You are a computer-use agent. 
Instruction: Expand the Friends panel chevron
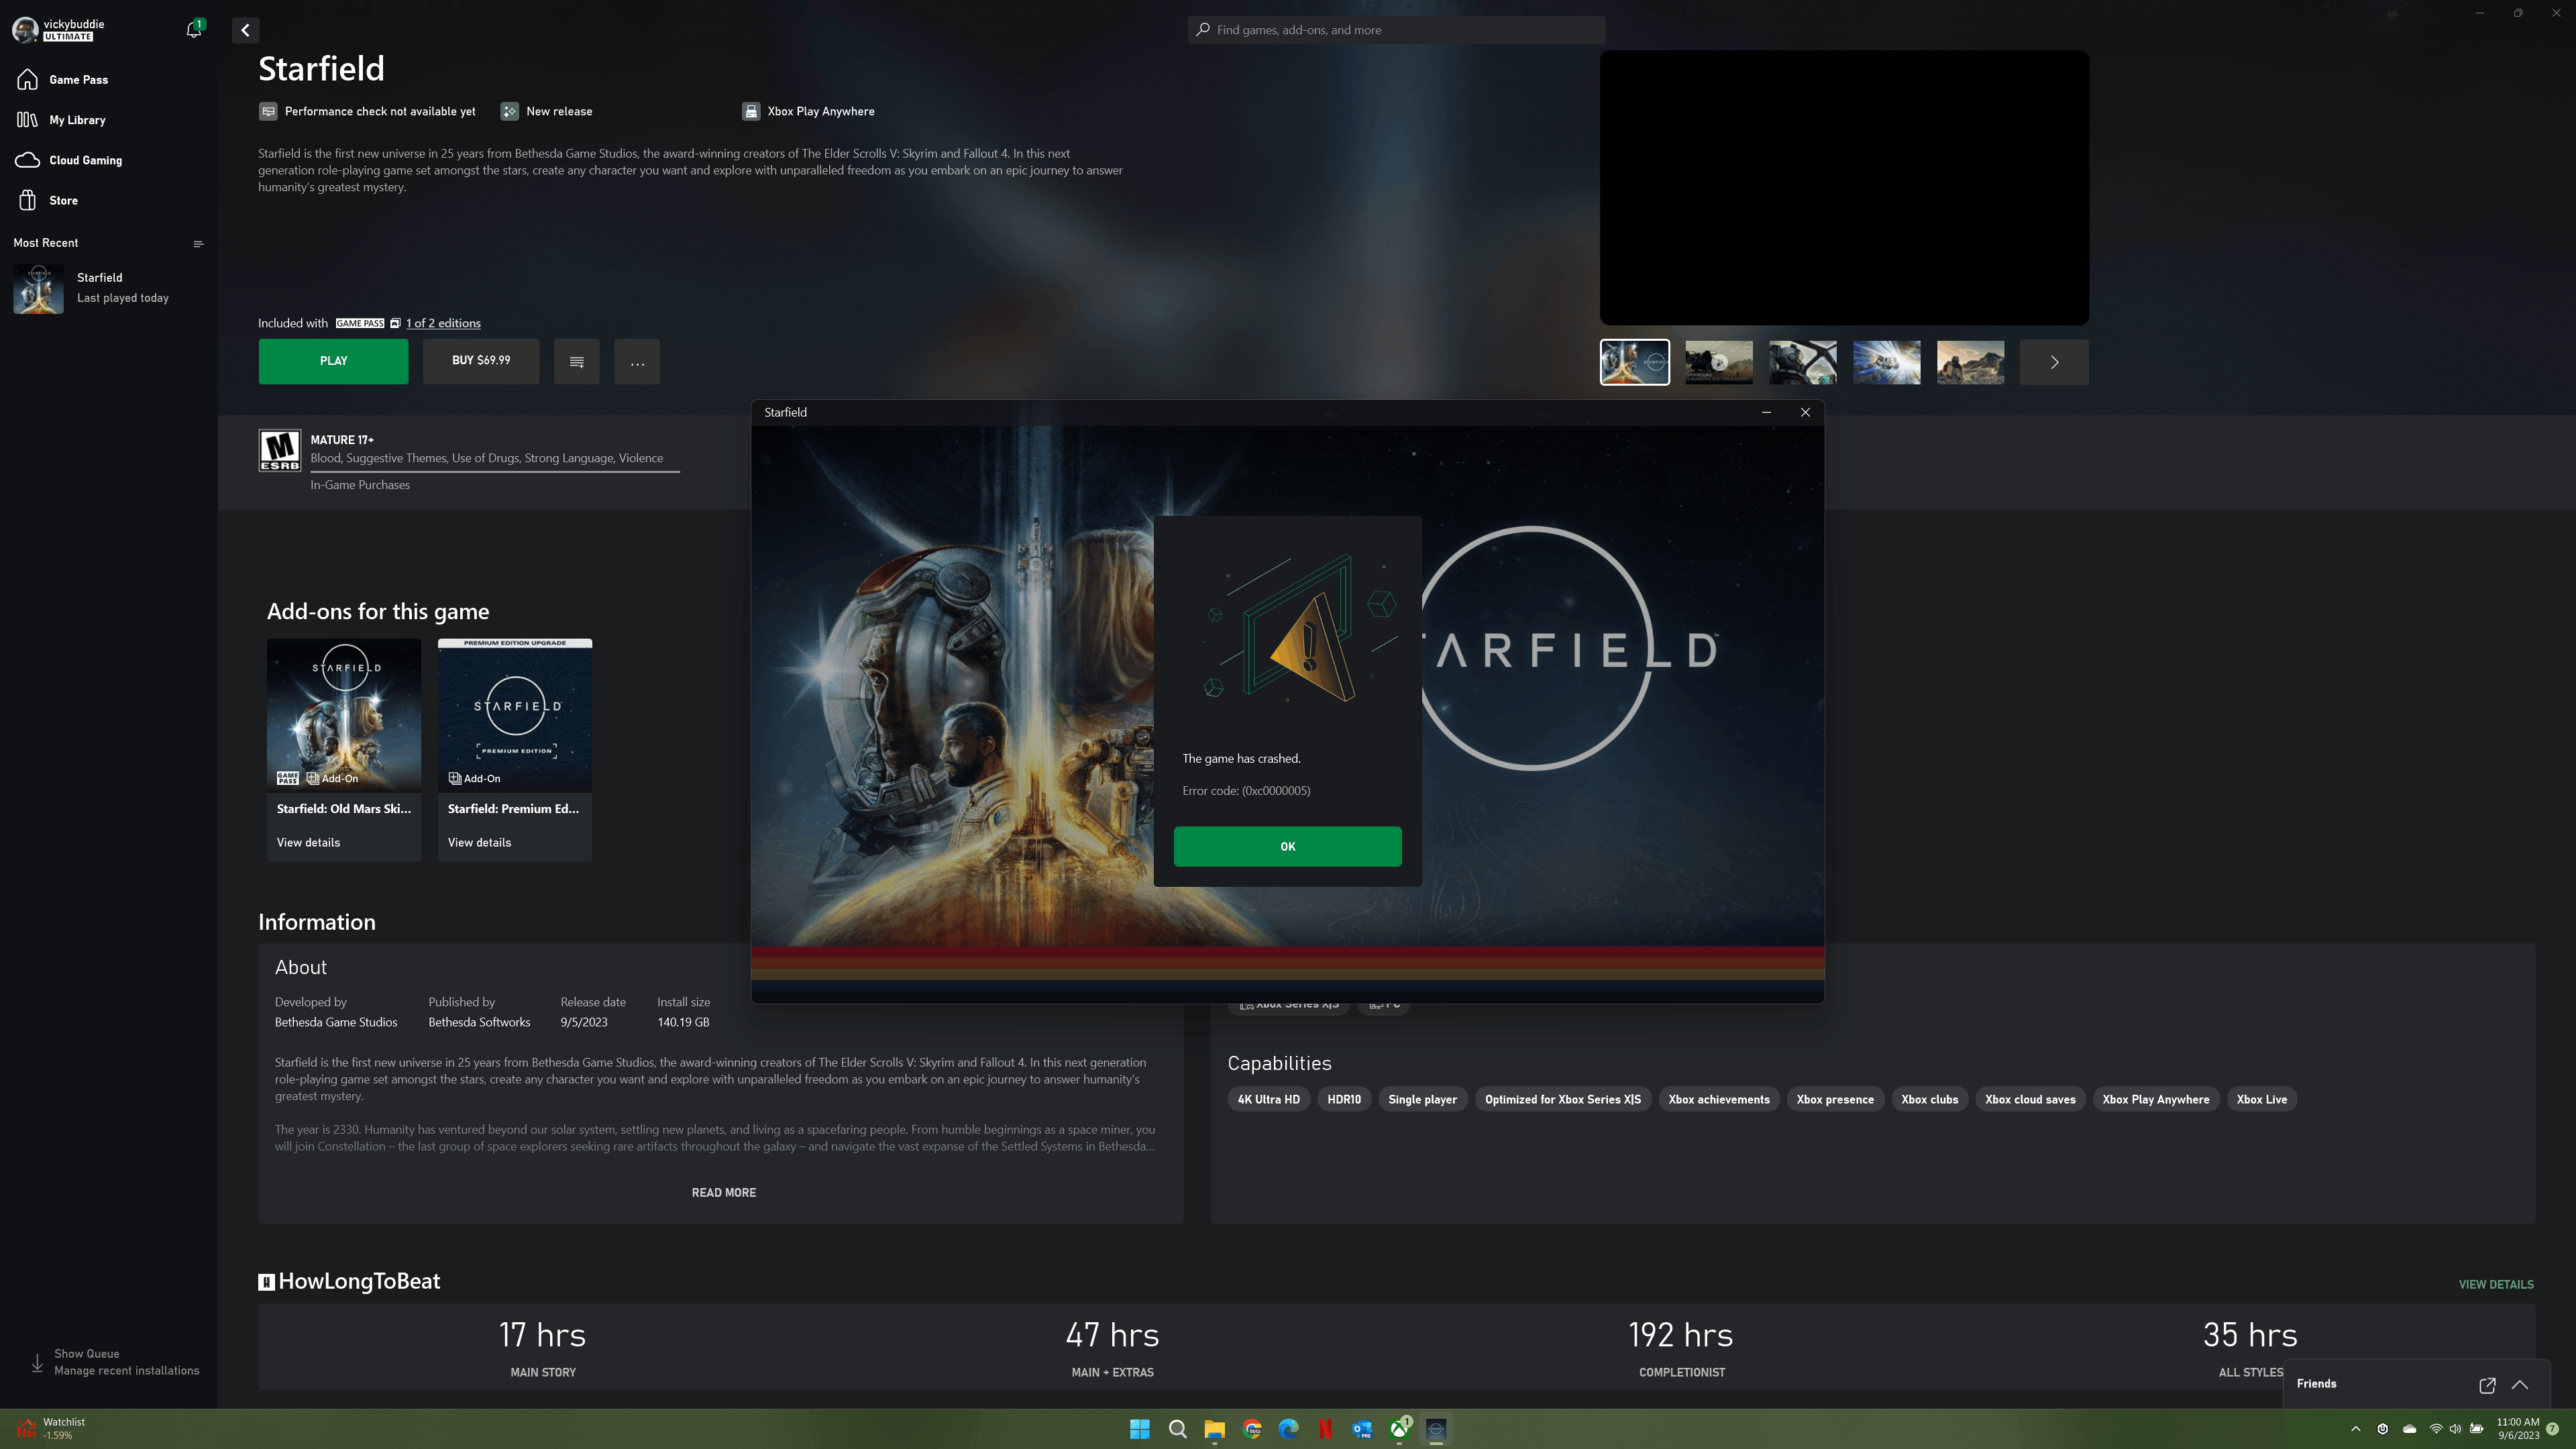coord(2520,1385)
